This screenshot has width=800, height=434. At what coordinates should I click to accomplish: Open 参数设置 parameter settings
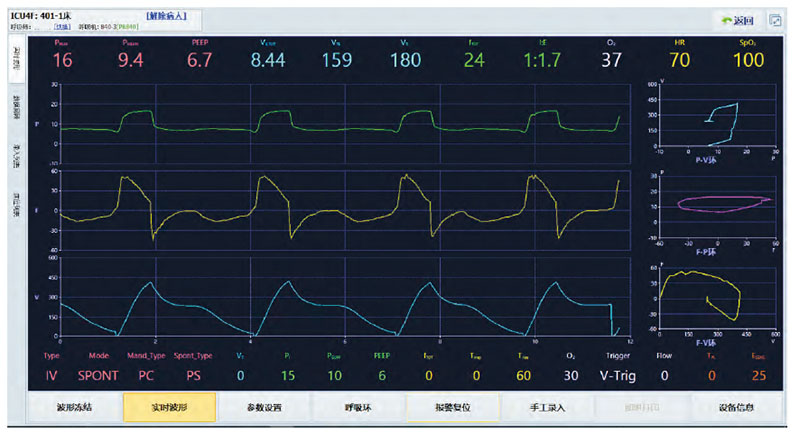coord(264,407)
